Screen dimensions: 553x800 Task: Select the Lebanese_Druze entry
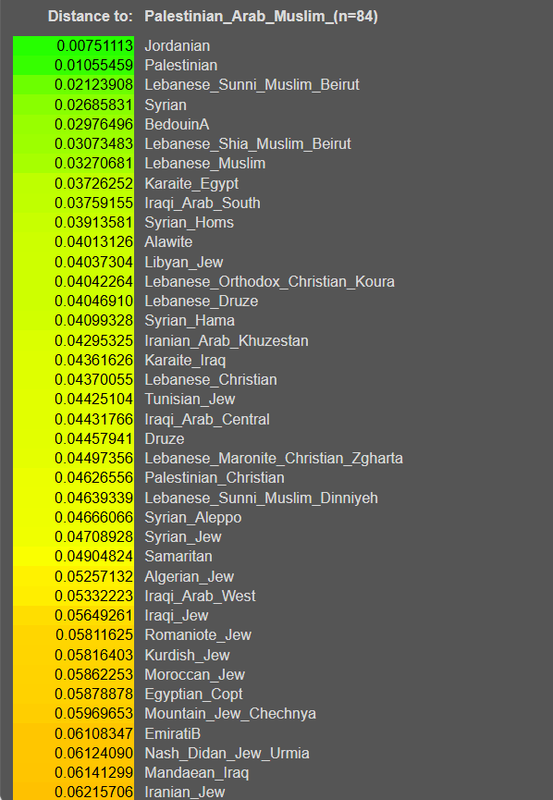point(201,301)
